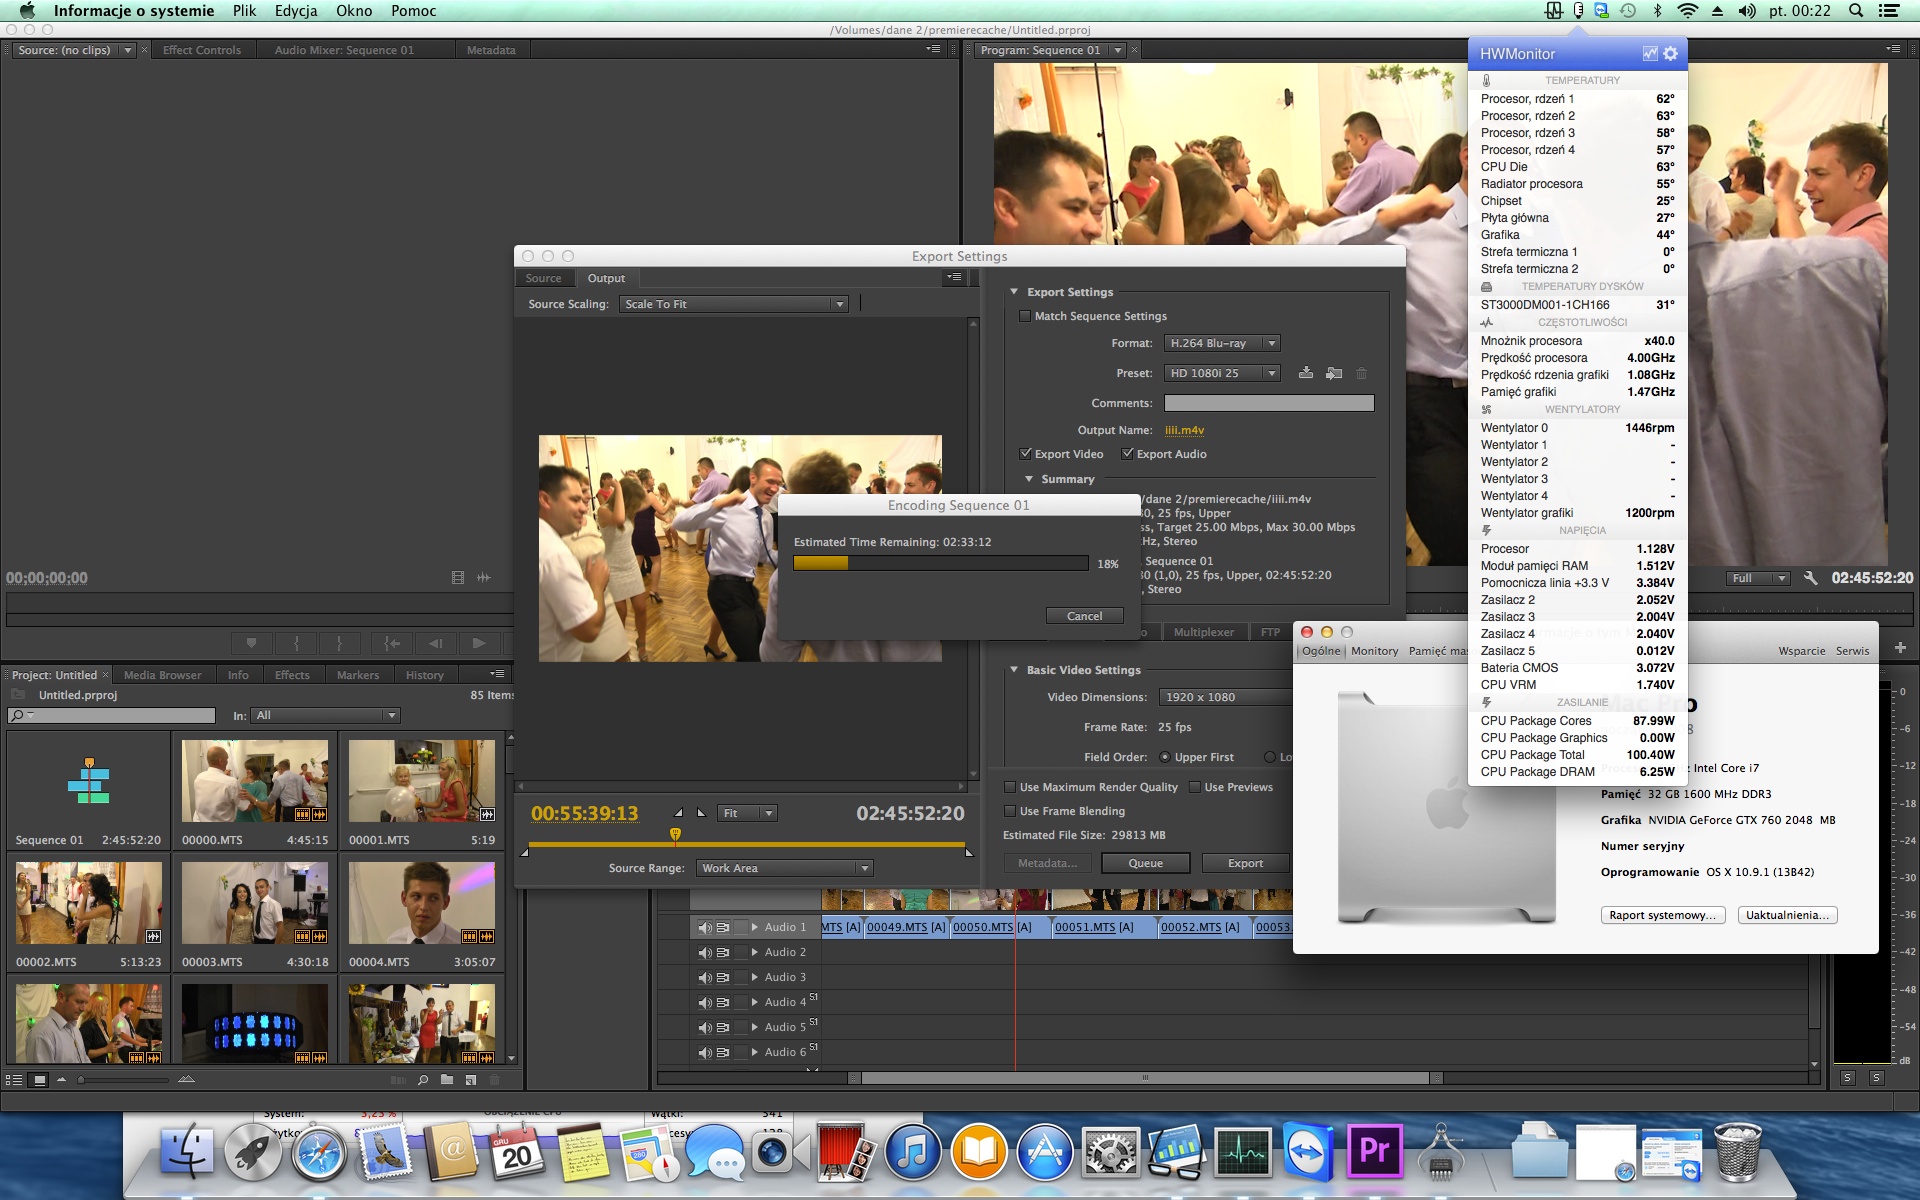
Task: Open the Project panel In: All dropdown
Action: coord(326,715)
